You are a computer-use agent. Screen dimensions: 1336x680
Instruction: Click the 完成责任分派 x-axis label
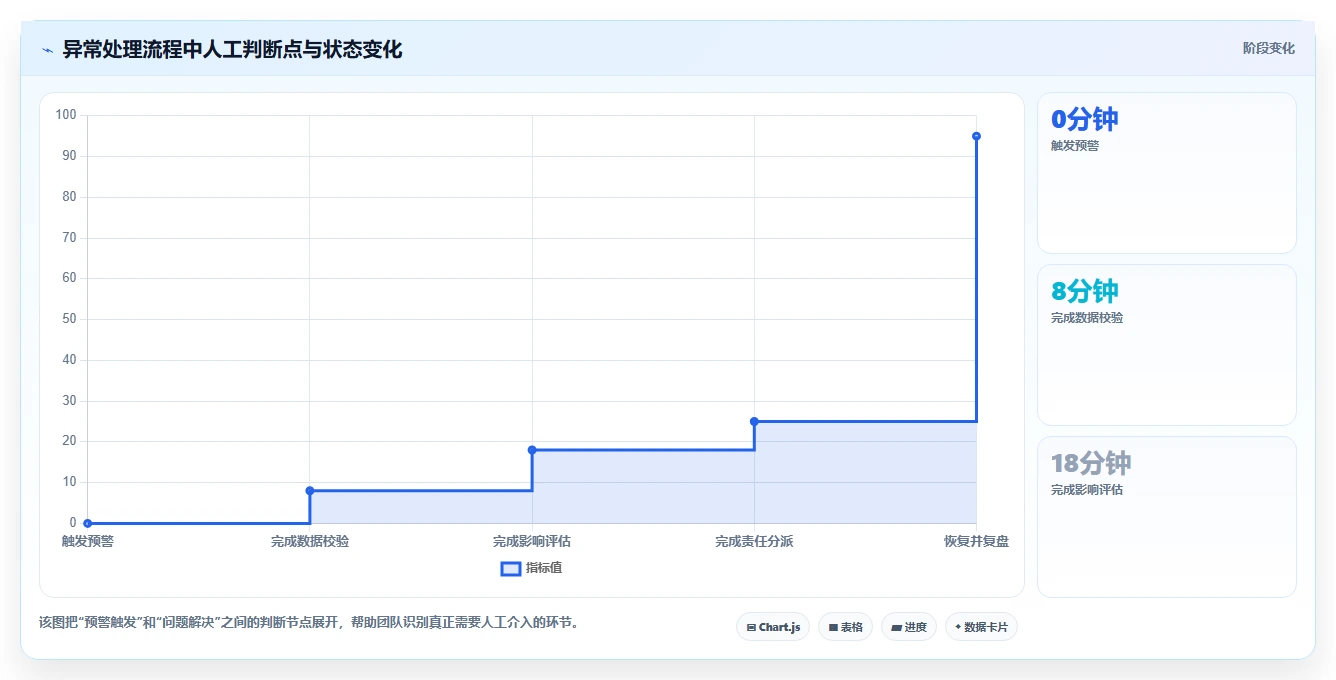pos(754,541)
